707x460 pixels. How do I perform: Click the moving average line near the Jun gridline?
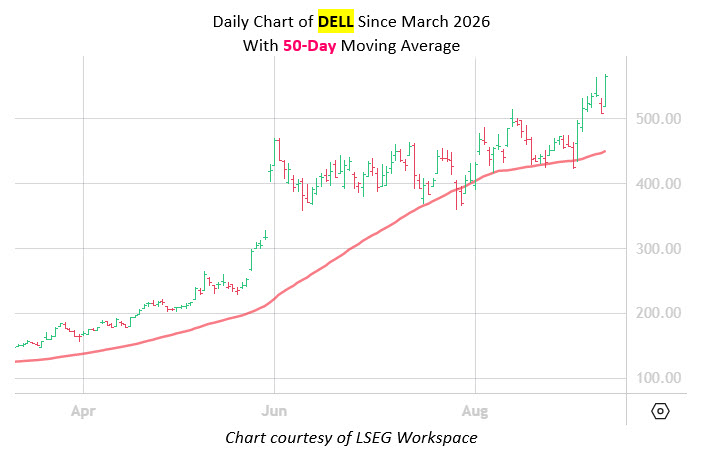coord(275,298)
